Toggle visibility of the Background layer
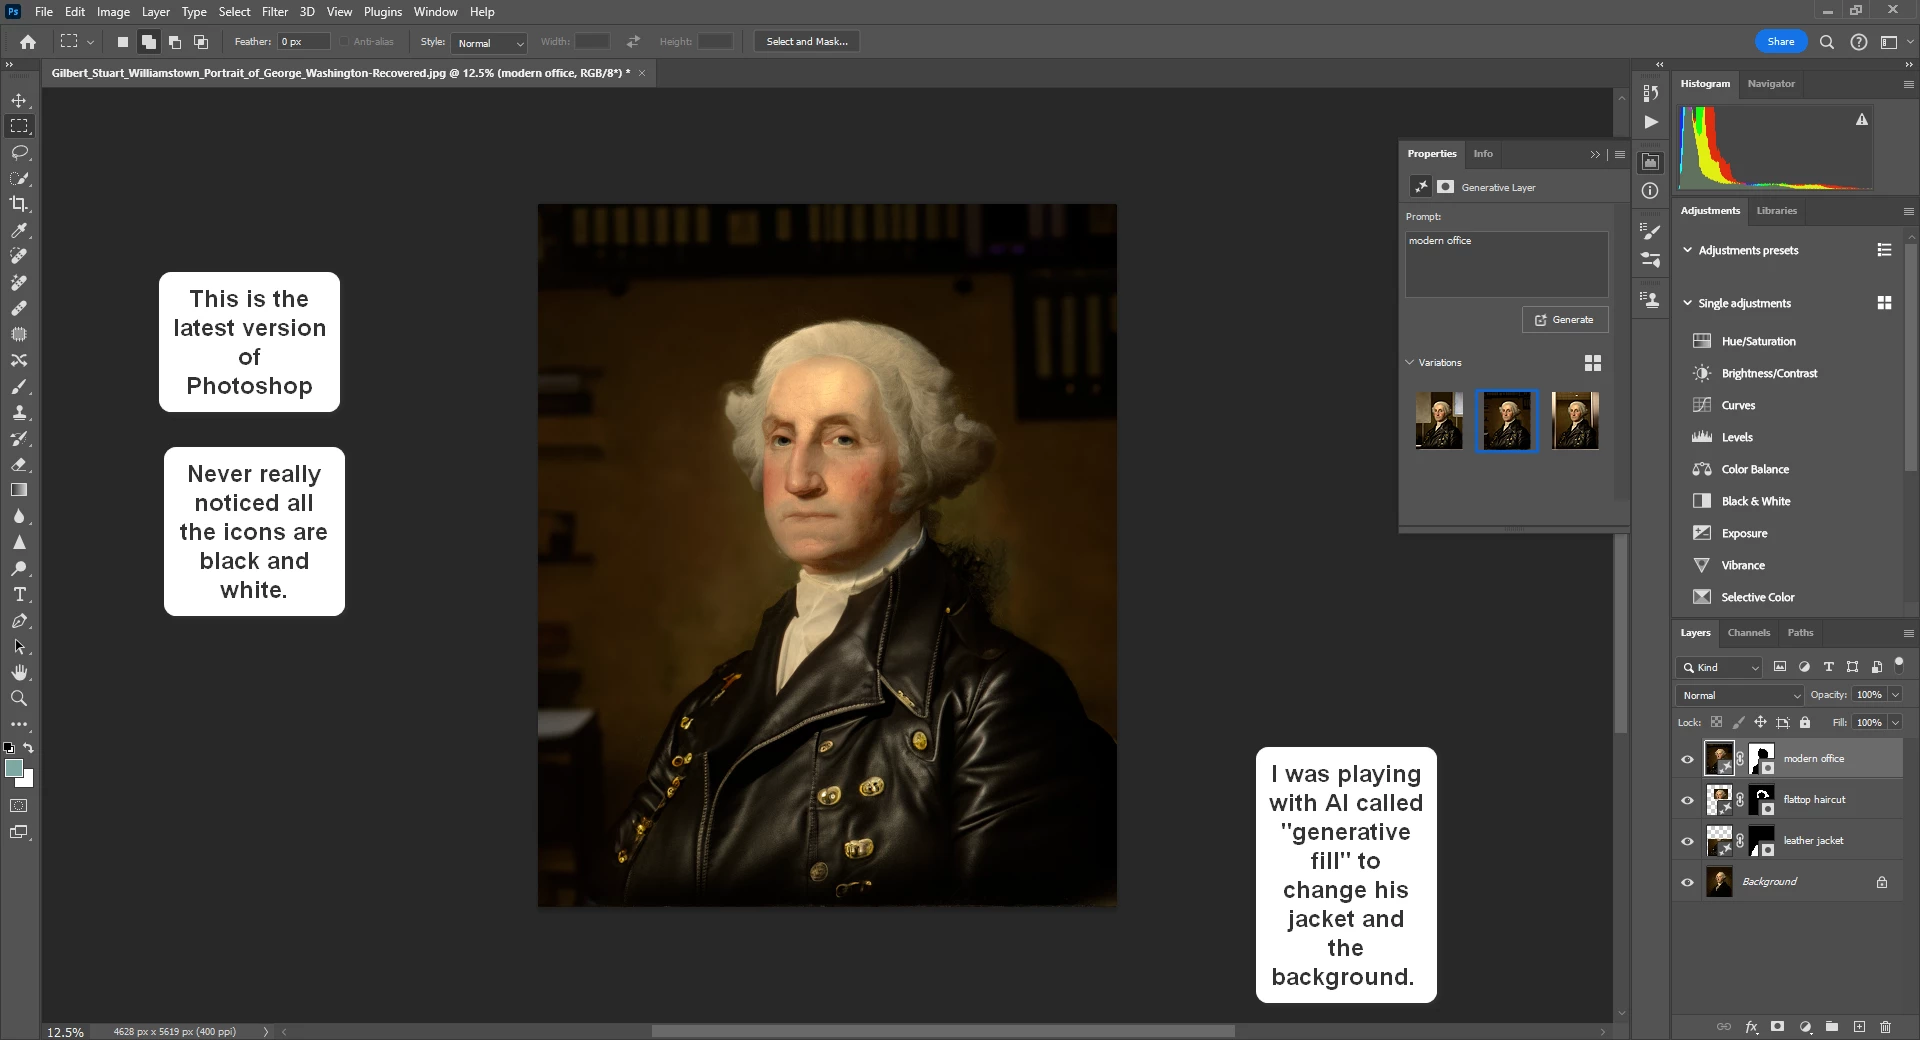The height and width of the screenshot is (1040, 1920). click(1688, 882)
